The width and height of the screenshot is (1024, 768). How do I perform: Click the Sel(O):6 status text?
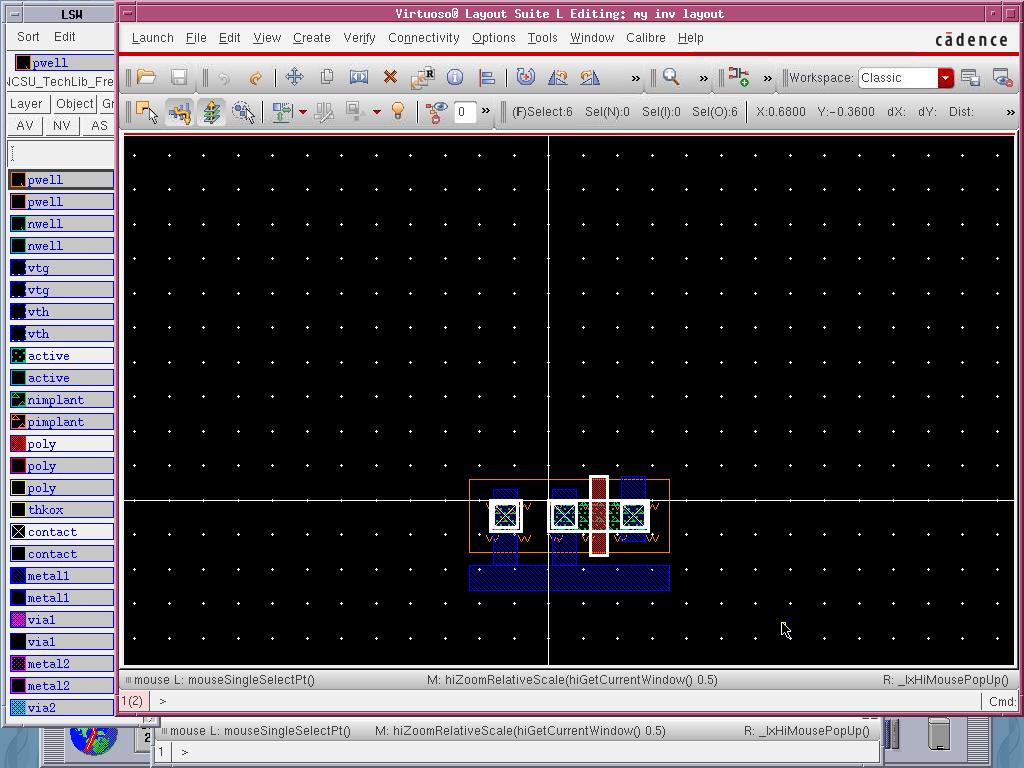point(714,112)
